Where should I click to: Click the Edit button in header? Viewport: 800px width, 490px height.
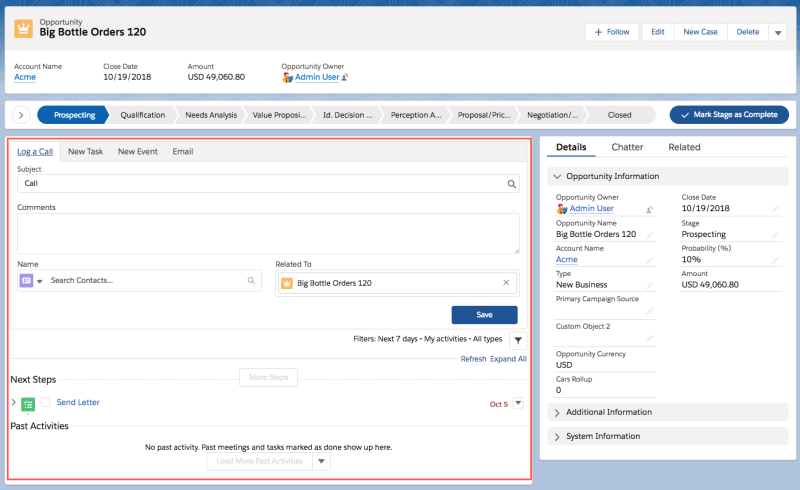(x=658, y=32)
